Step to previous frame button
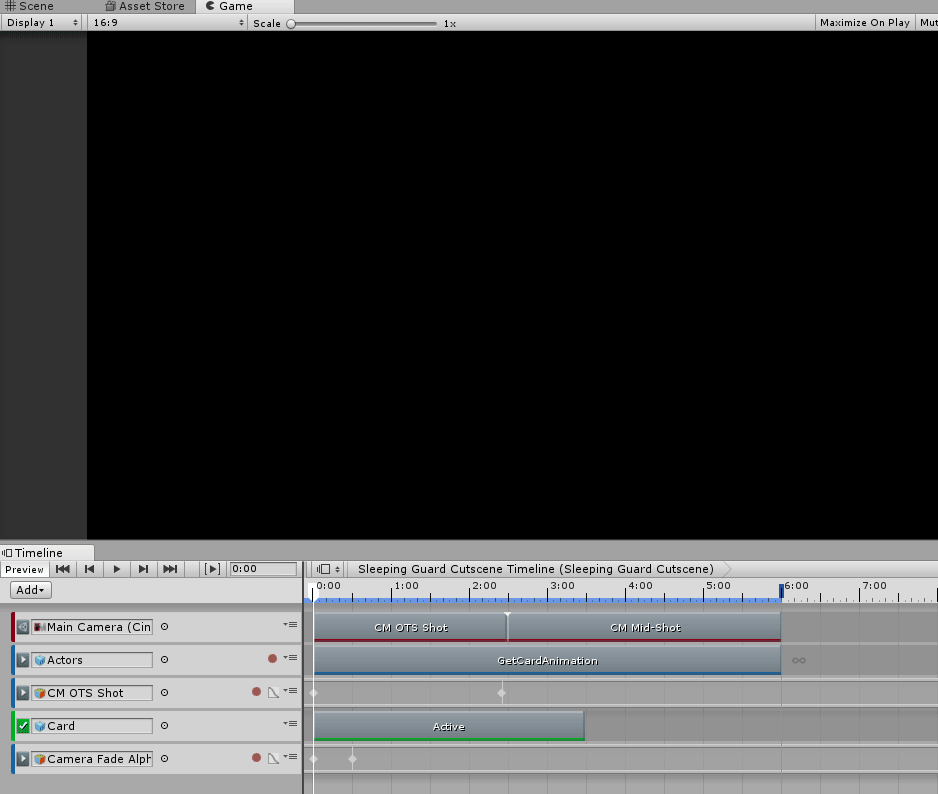The width and height of the screenshot is (938, 794). (90, 569)
